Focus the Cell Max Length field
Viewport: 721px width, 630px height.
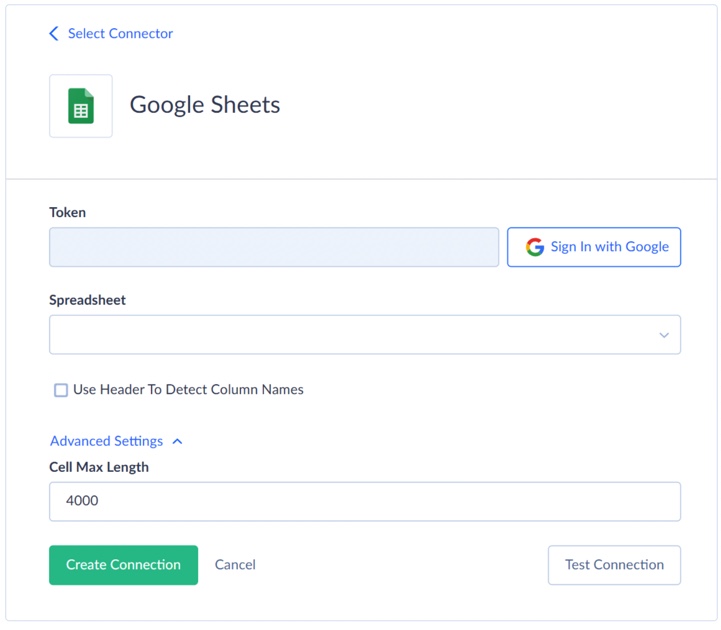point(365,501)
